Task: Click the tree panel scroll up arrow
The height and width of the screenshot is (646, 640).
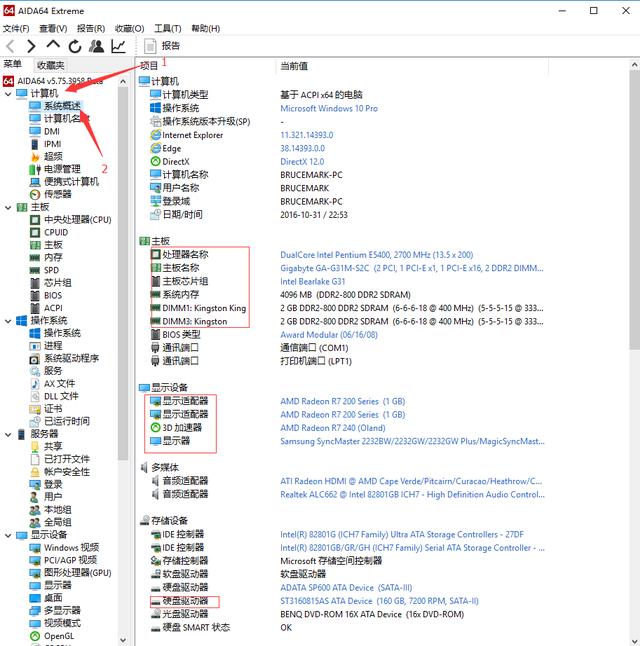Action: tap(123, 82)
